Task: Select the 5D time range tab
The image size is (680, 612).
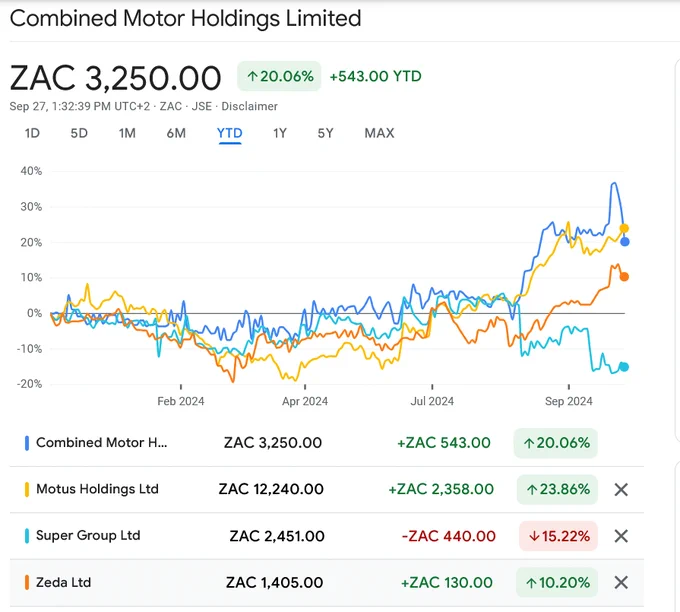Action: (x=79, y=133)
